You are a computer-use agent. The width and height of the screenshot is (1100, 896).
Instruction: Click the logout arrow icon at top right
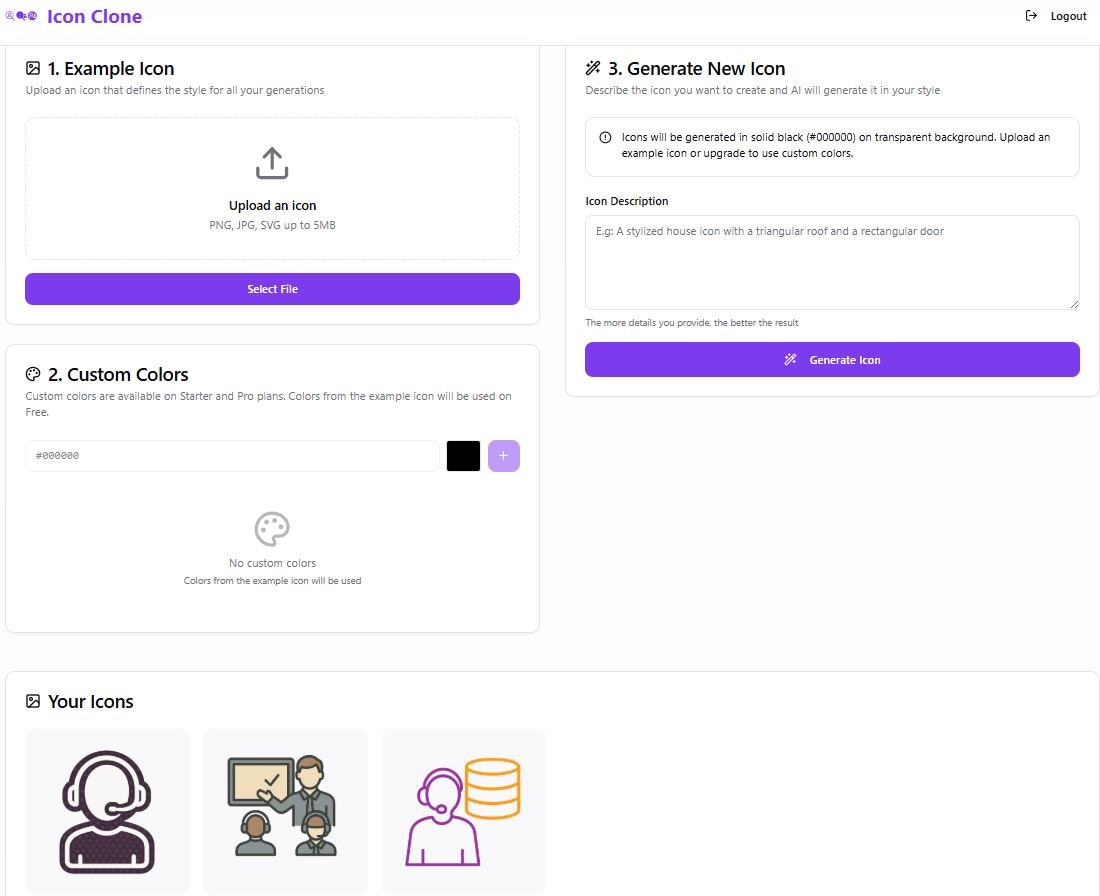[x=1031, y=16]
